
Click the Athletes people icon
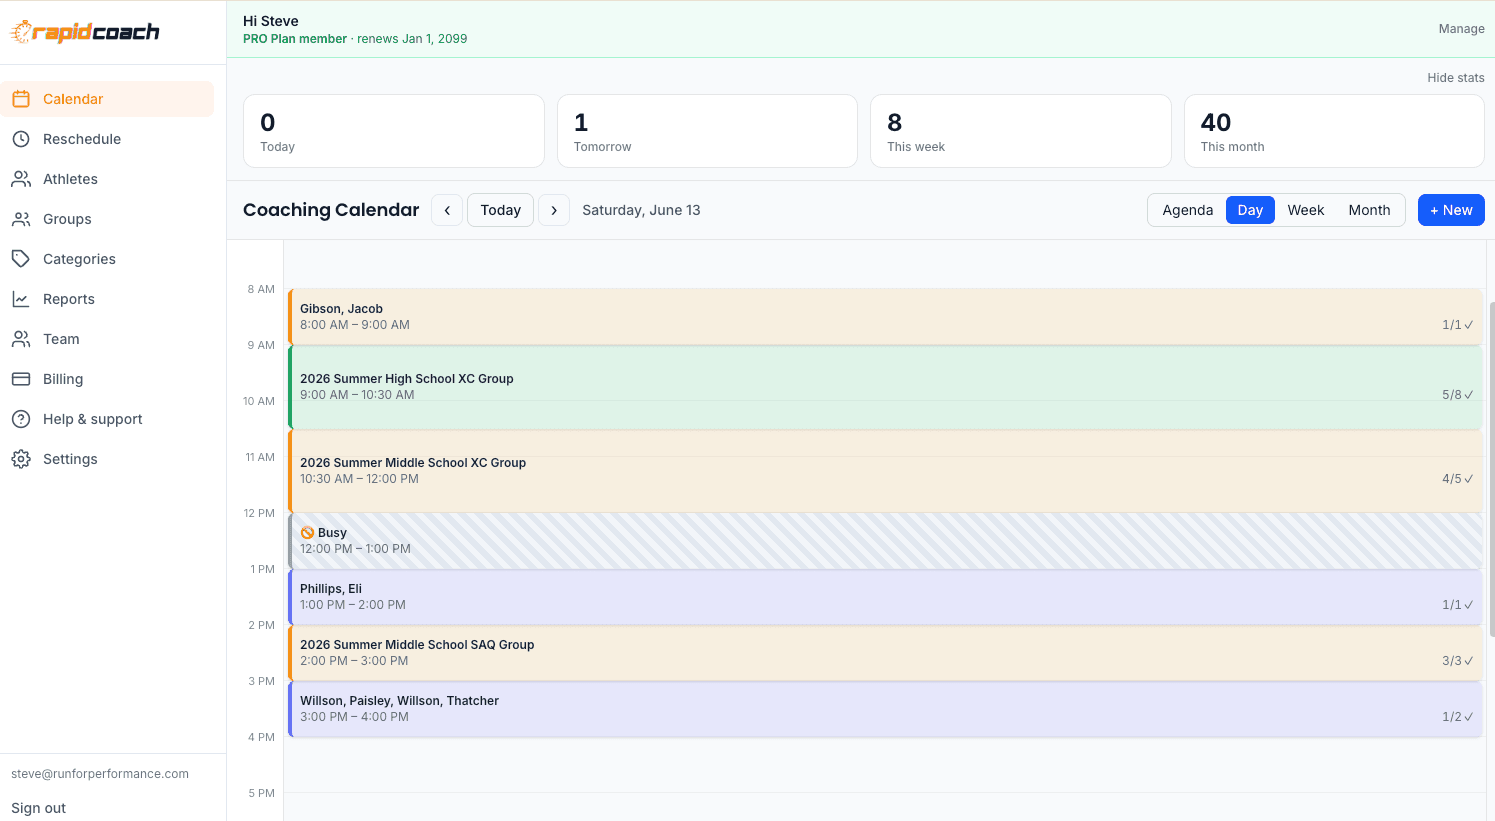[x=21, y=179]
